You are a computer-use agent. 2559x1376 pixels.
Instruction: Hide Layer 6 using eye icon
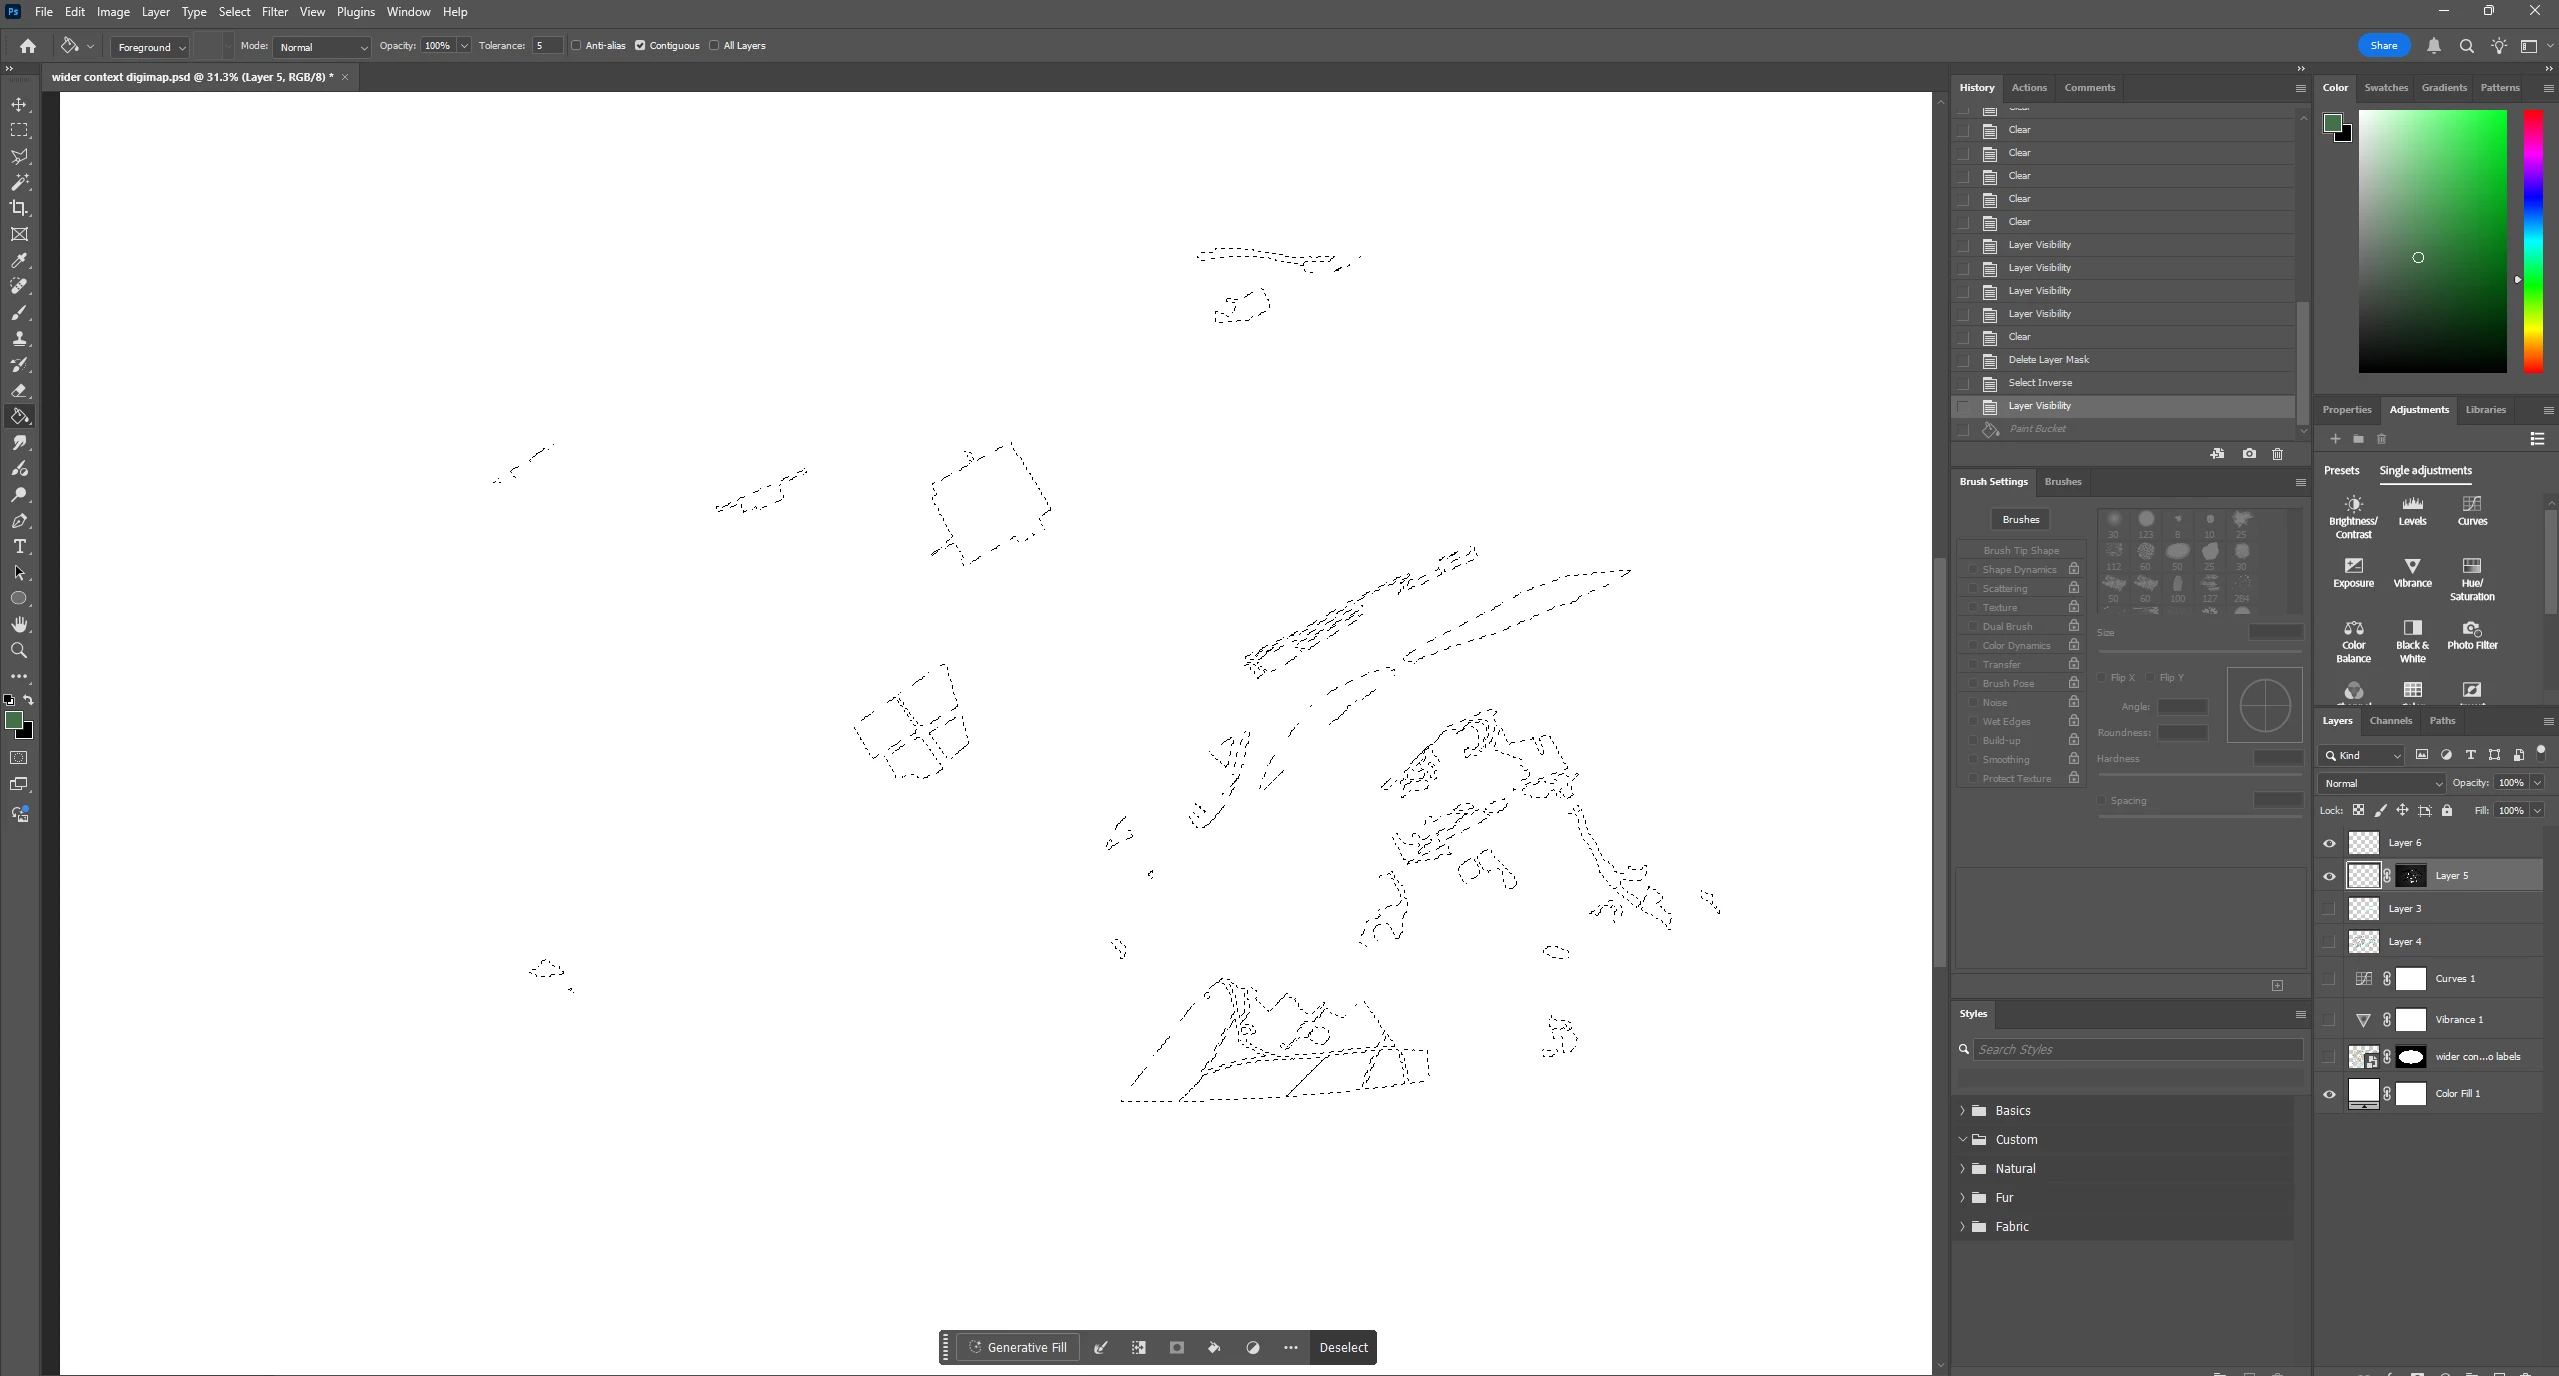point(2329,843)
